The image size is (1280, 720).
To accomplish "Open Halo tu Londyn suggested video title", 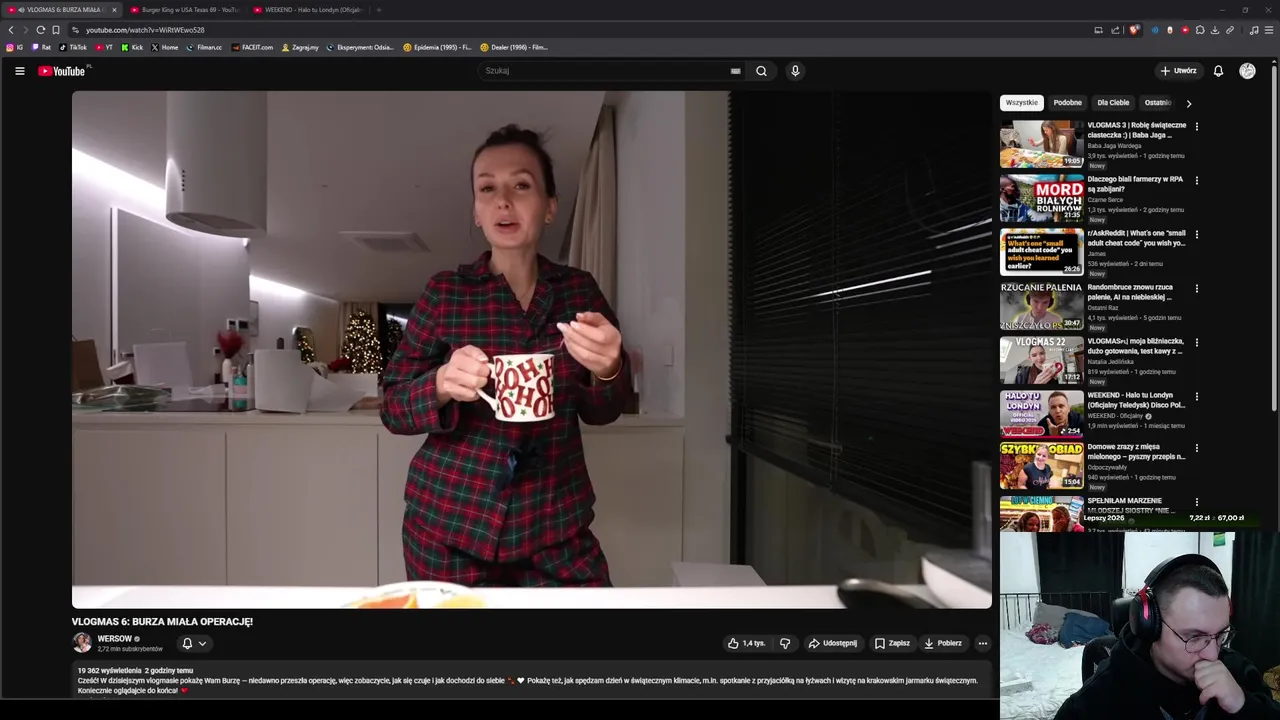I will 1136,400.
